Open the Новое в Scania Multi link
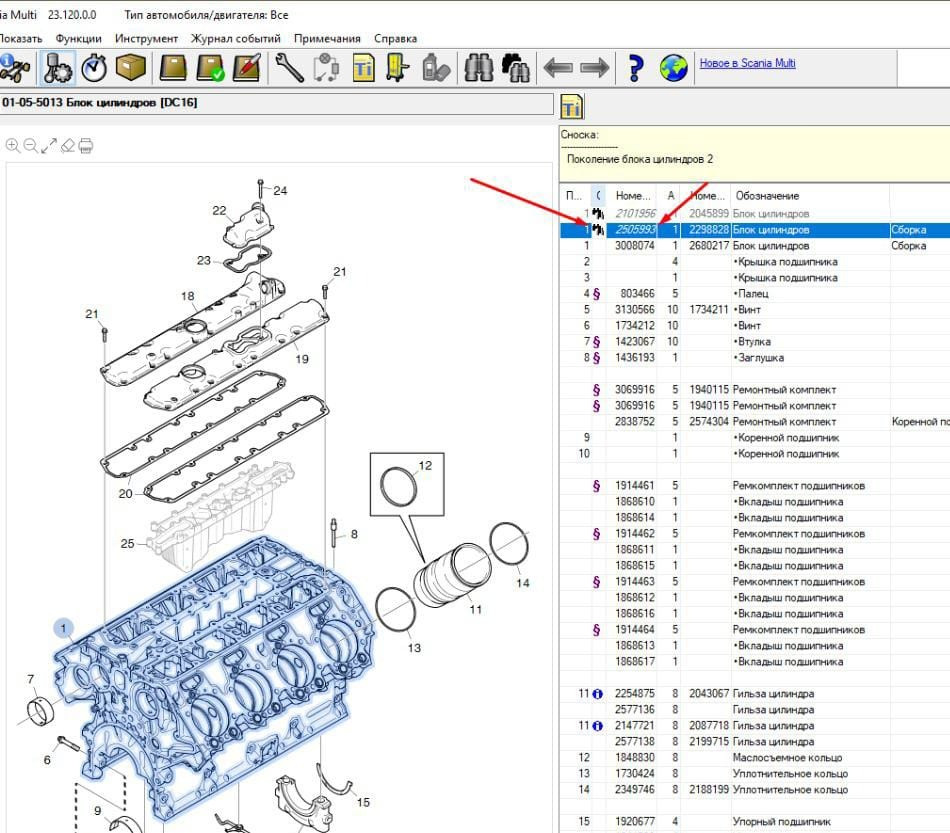The height and width of the screenshot is (833, 950). (747, 63)
